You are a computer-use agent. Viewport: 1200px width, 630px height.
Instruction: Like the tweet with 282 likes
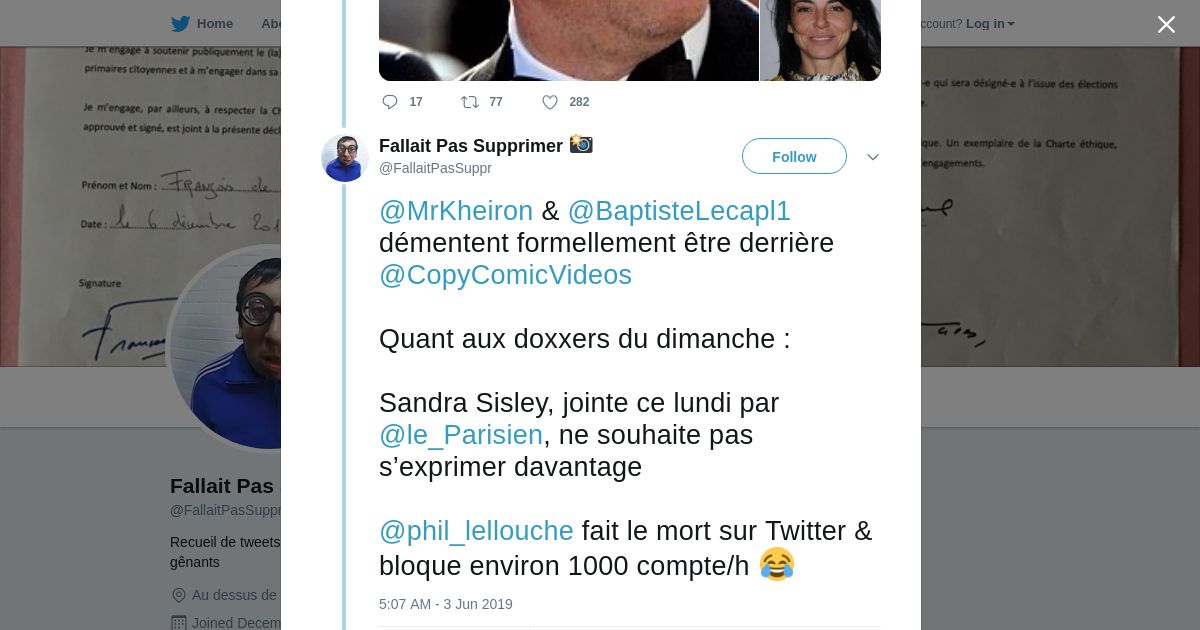click(549, 102)
